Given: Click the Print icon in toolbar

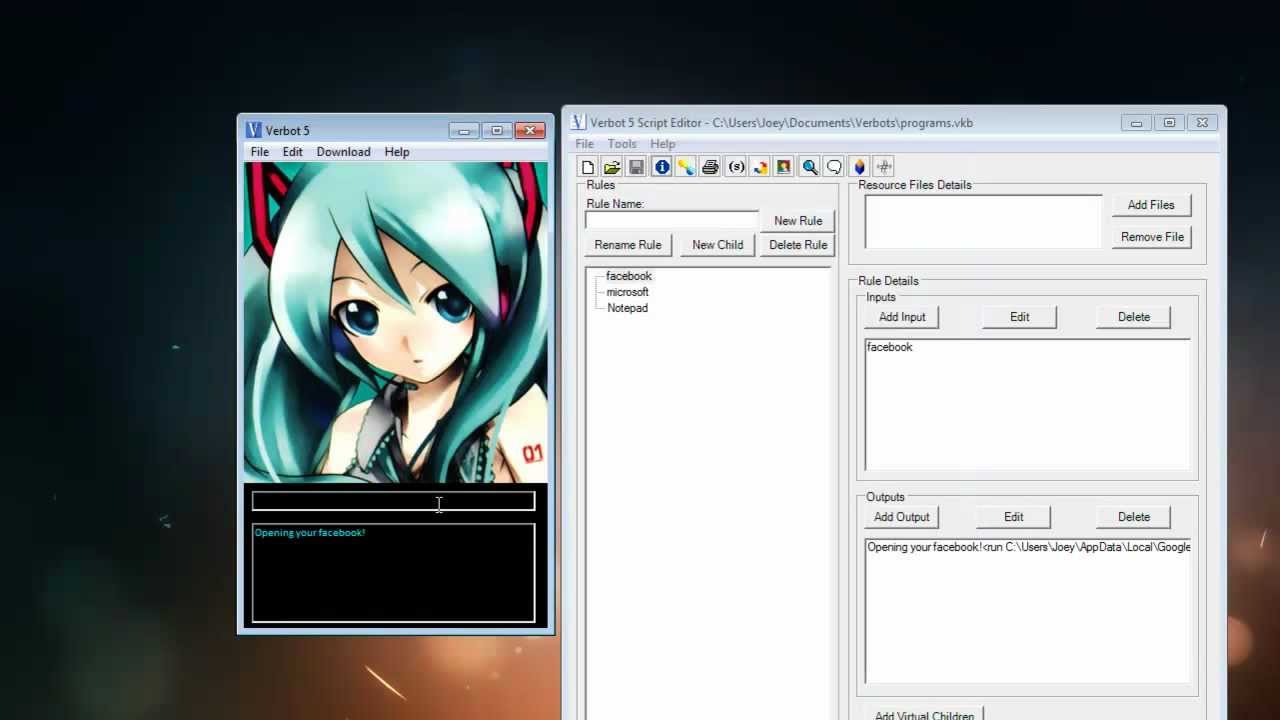Looking at the screenshot, I should pos(711,167).
